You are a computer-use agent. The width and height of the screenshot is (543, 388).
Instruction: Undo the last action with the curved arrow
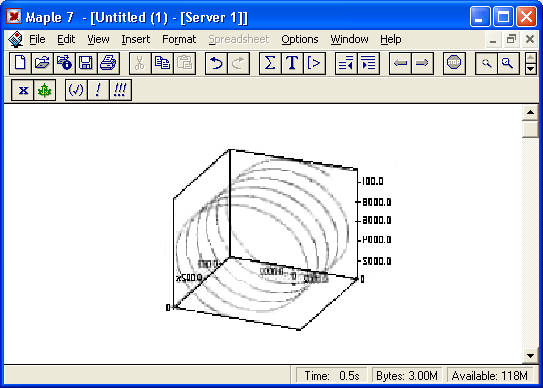coord(216,63)
